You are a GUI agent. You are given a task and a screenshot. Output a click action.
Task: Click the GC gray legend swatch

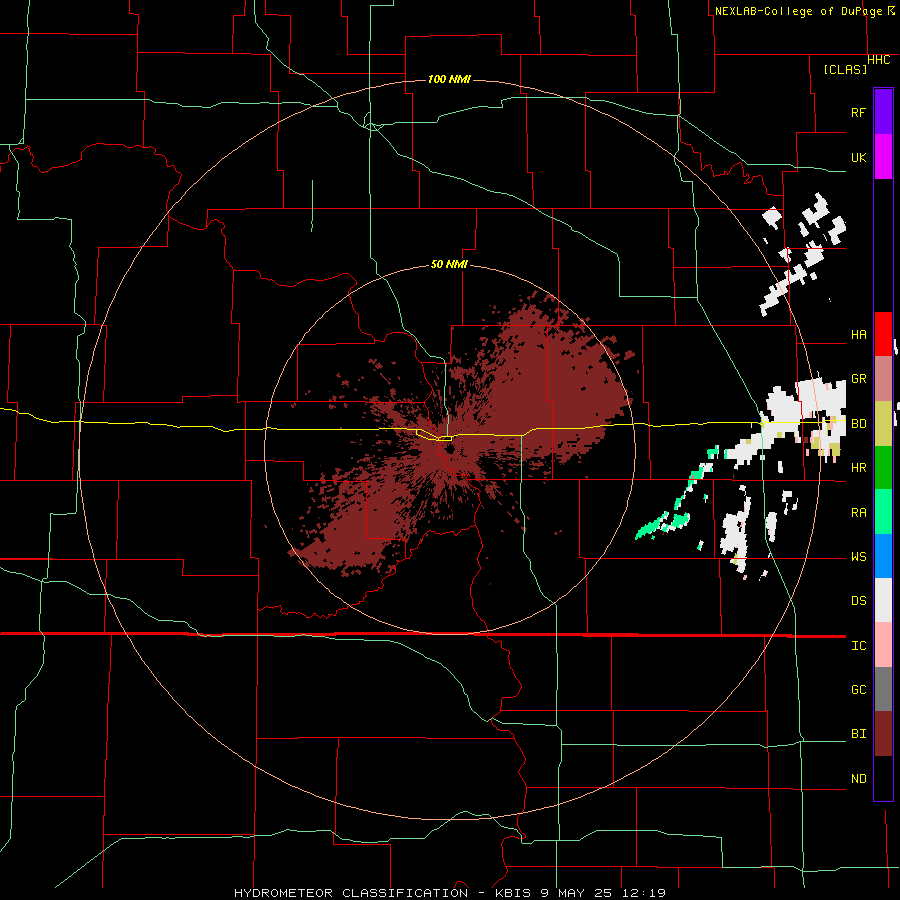click(883, 689)
